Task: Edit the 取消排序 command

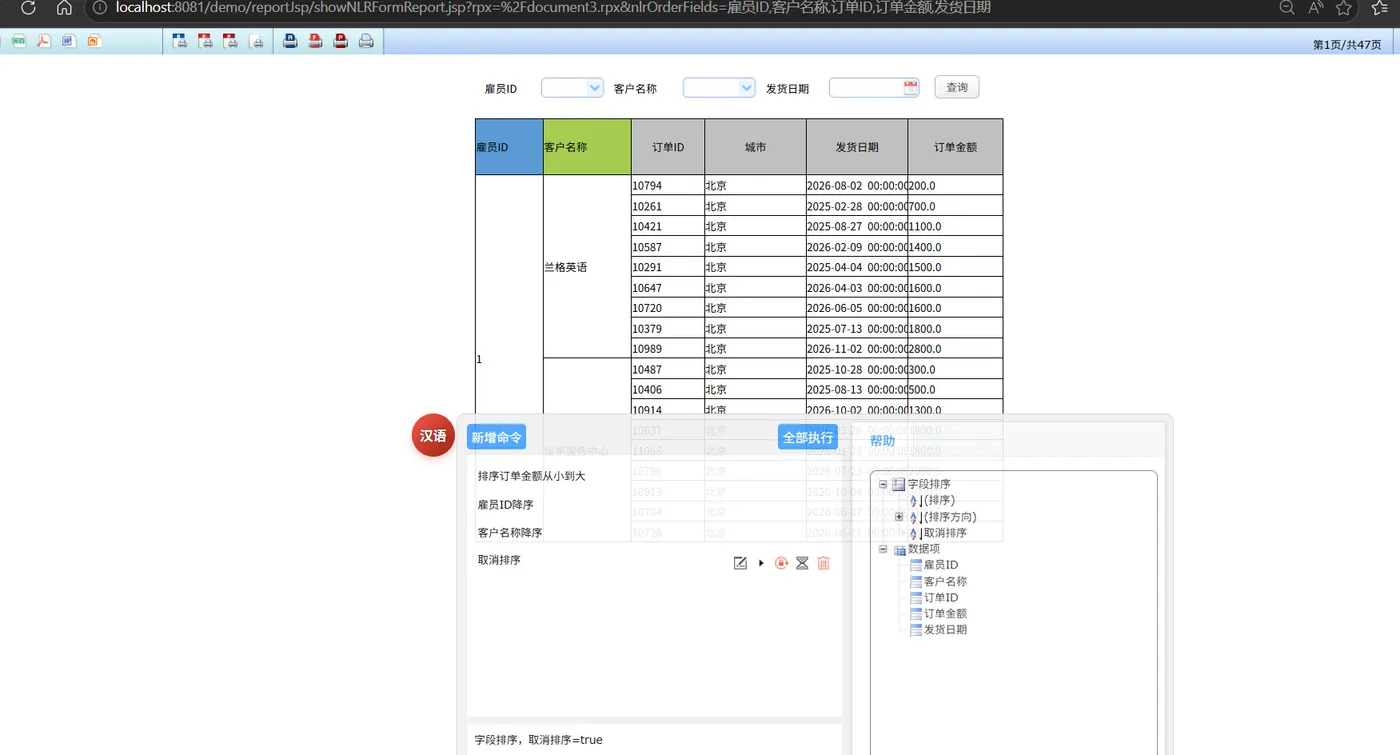Action: tap(740, 563)
